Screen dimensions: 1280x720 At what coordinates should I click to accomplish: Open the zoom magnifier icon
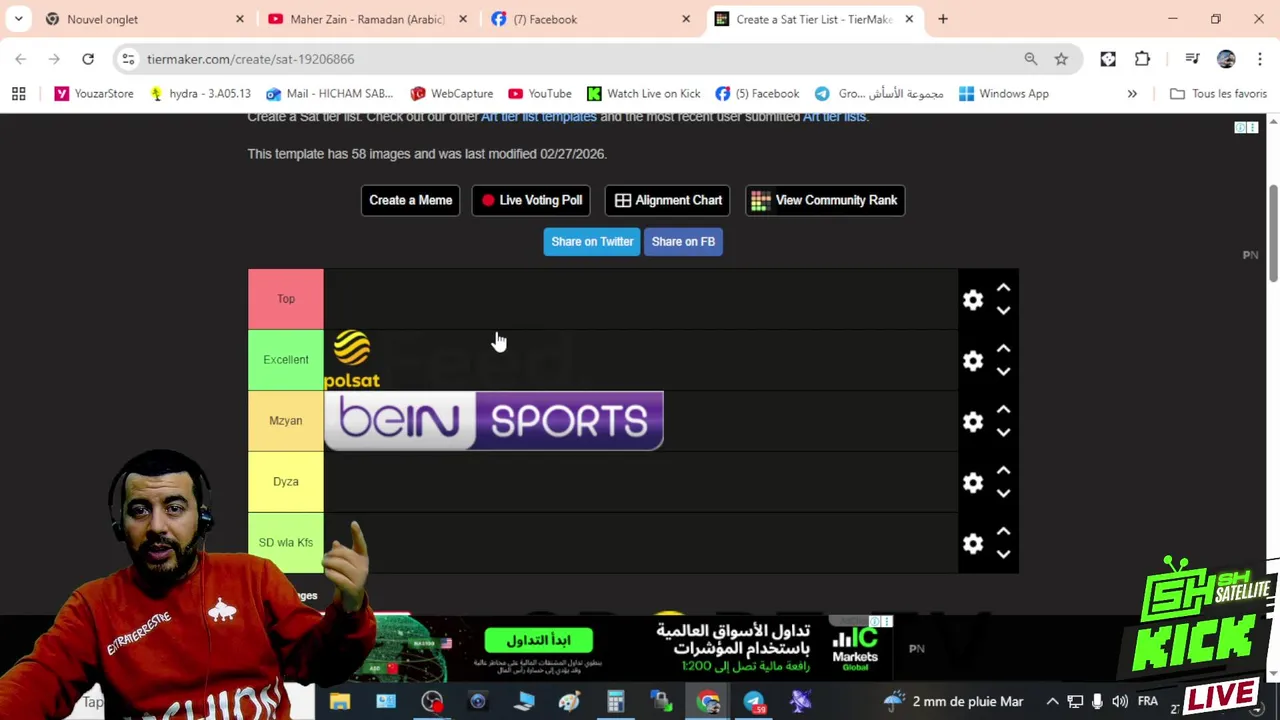[x=1031, y=59]
